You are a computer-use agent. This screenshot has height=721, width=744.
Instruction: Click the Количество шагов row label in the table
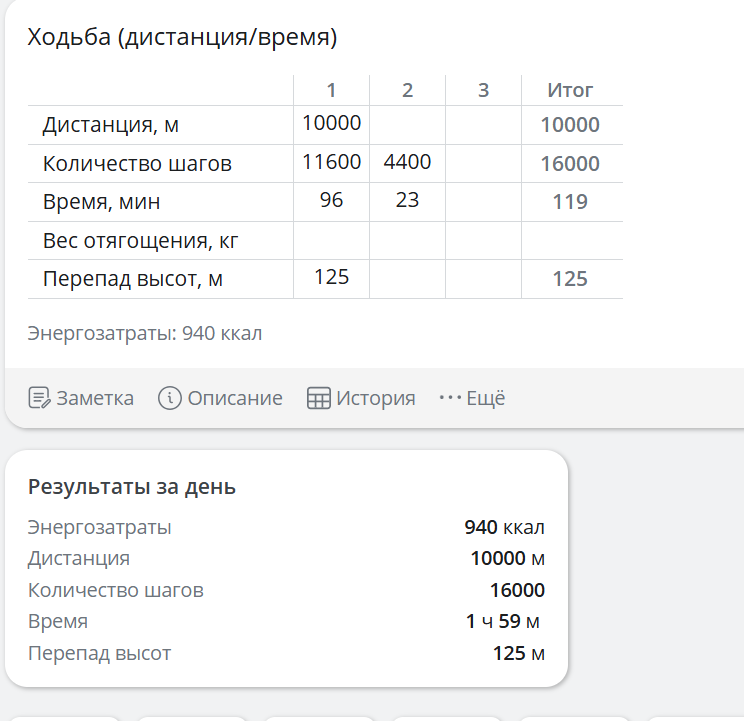(x=137, y=164)
